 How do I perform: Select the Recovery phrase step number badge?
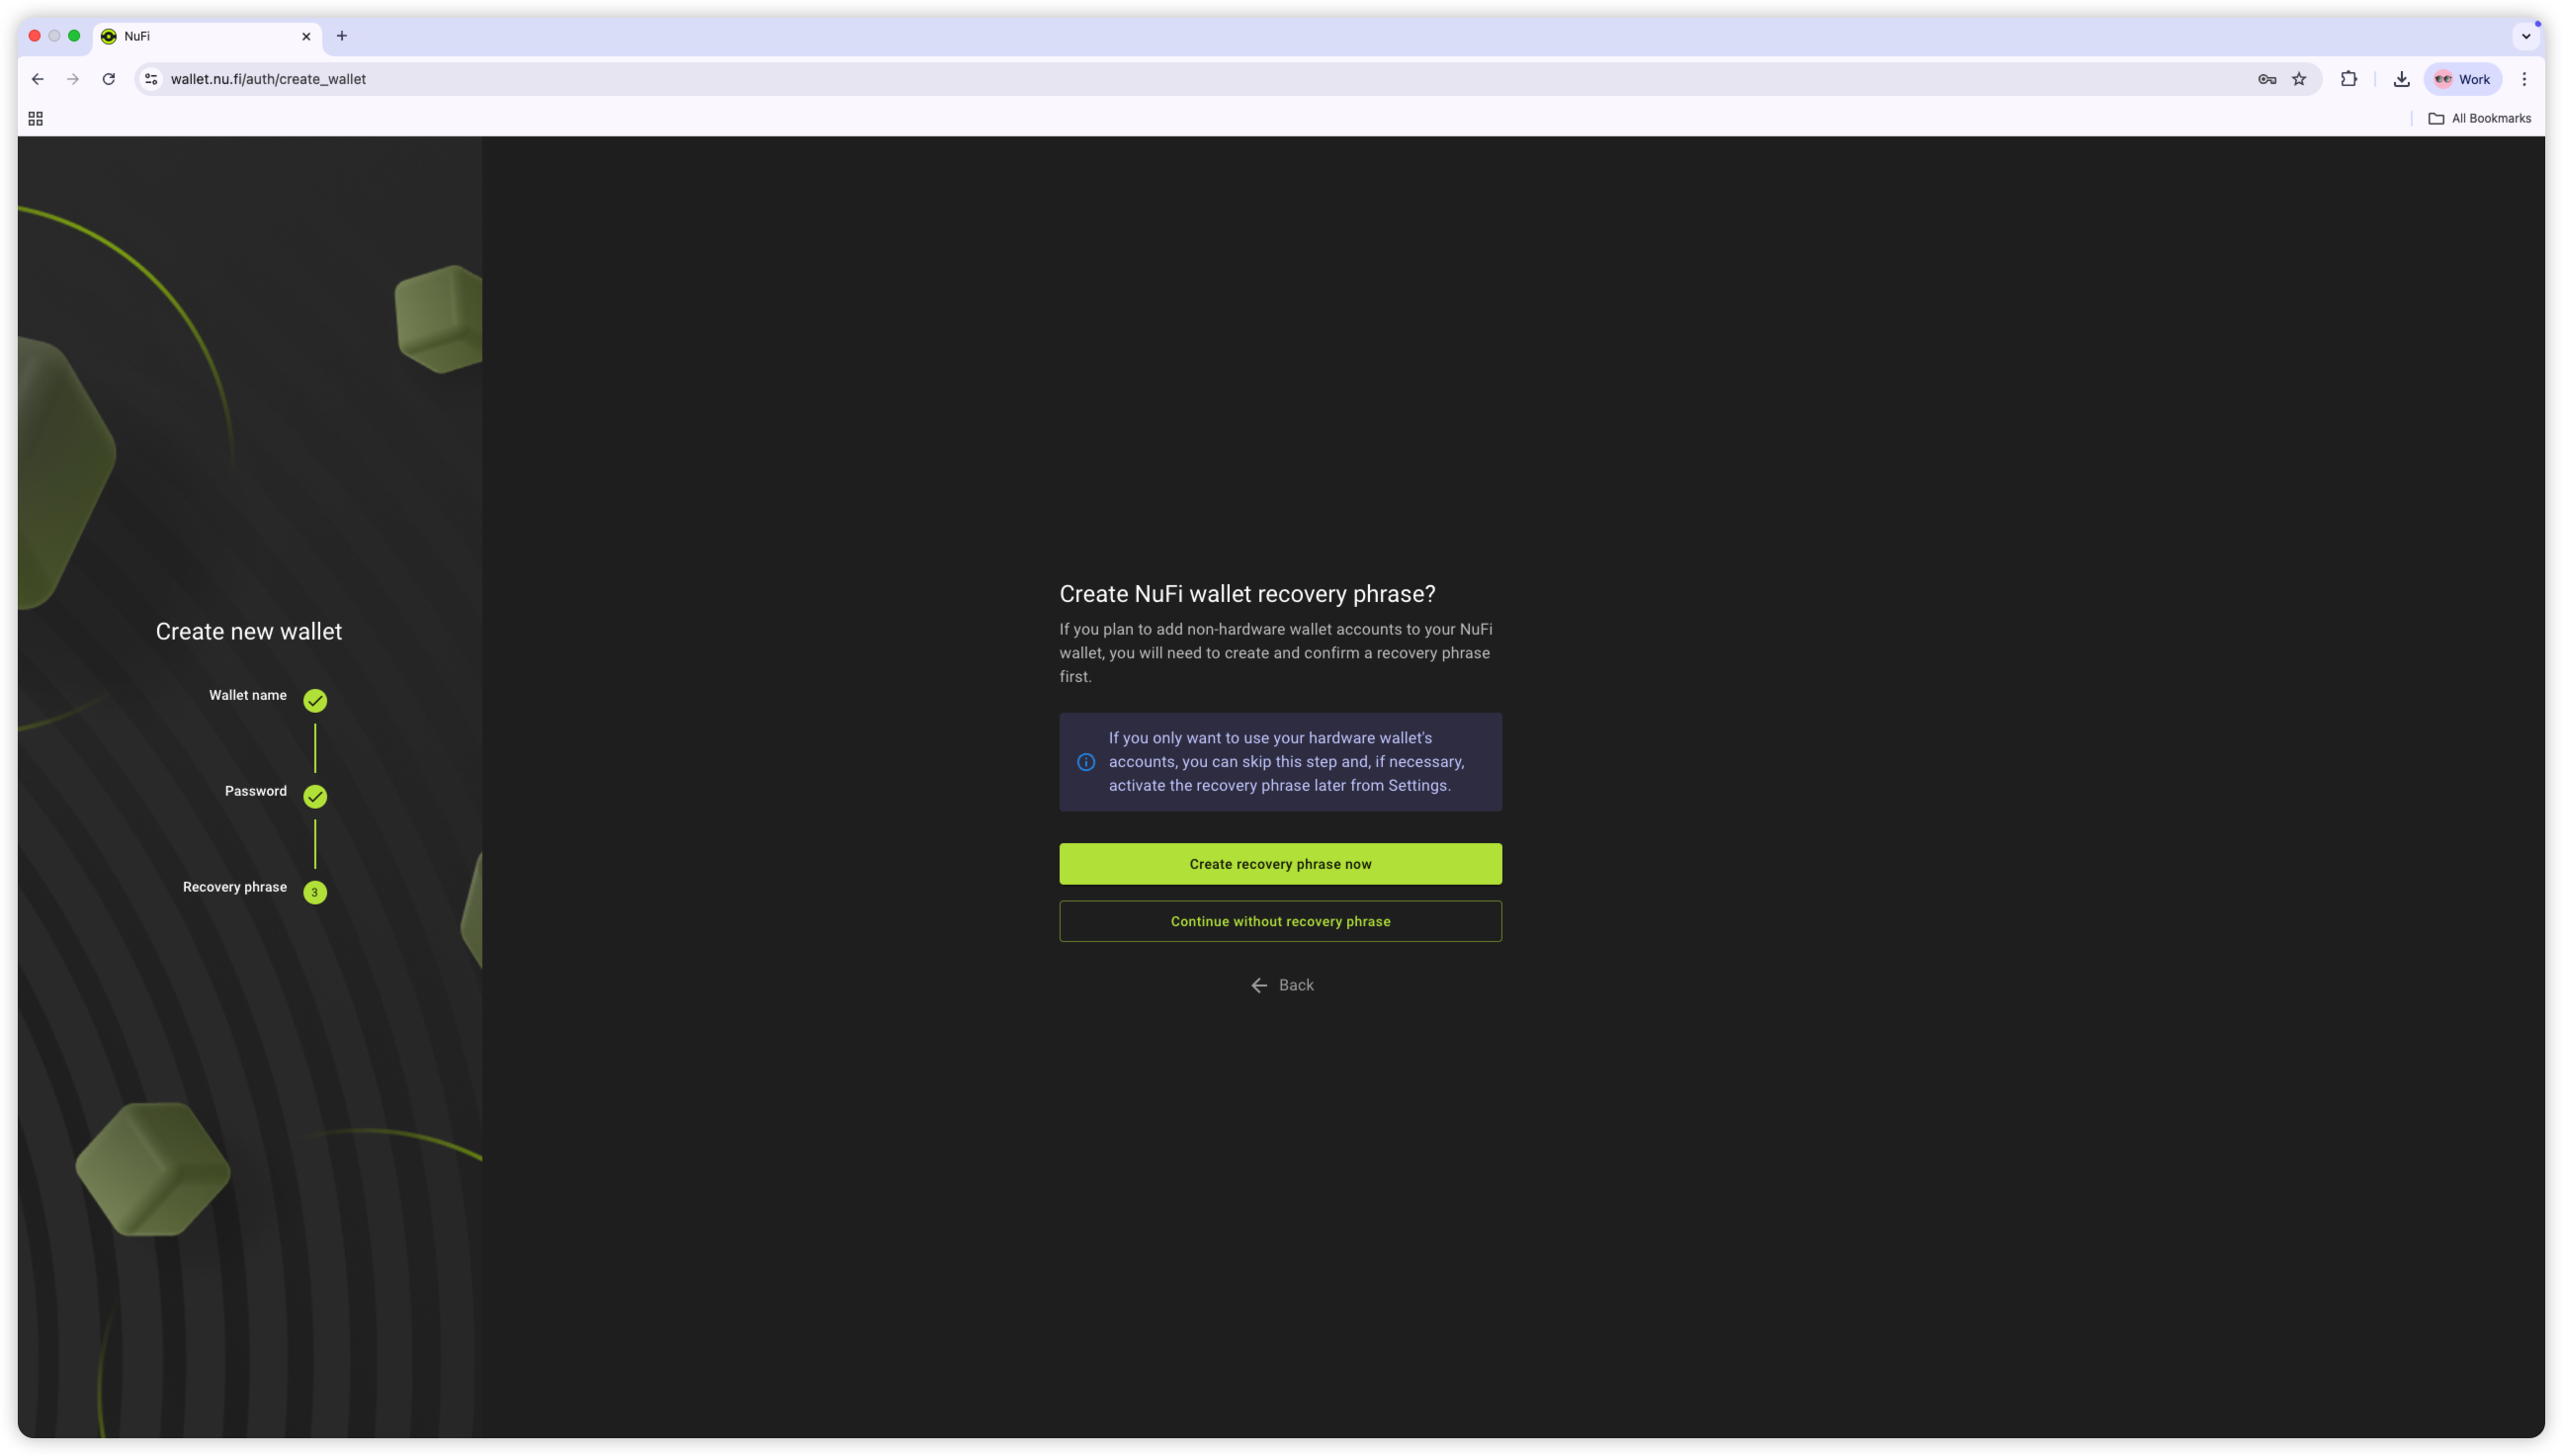[315, 892]
